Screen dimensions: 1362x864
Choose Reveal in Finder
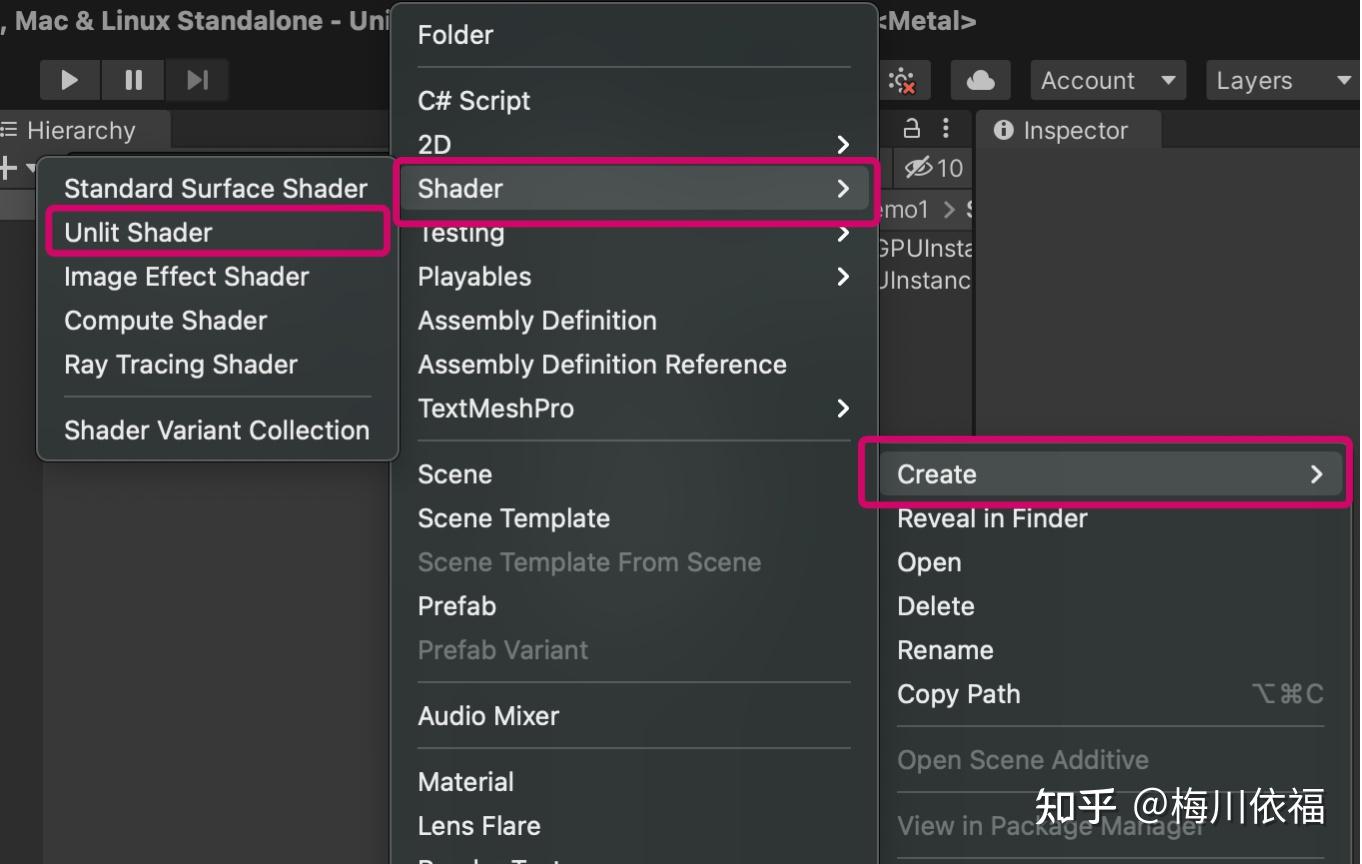click(x=992, y=518)
